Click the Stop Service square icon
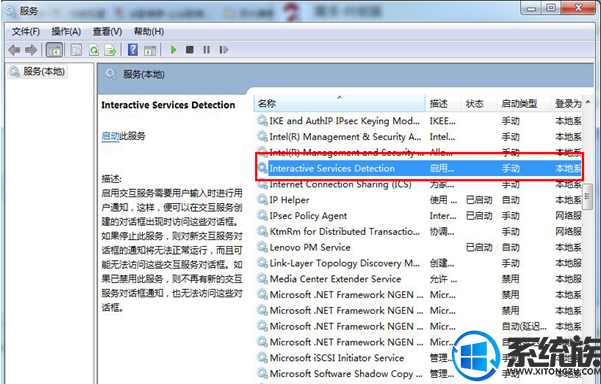Viewport: 601px width, 384px height. coord(189,50)
